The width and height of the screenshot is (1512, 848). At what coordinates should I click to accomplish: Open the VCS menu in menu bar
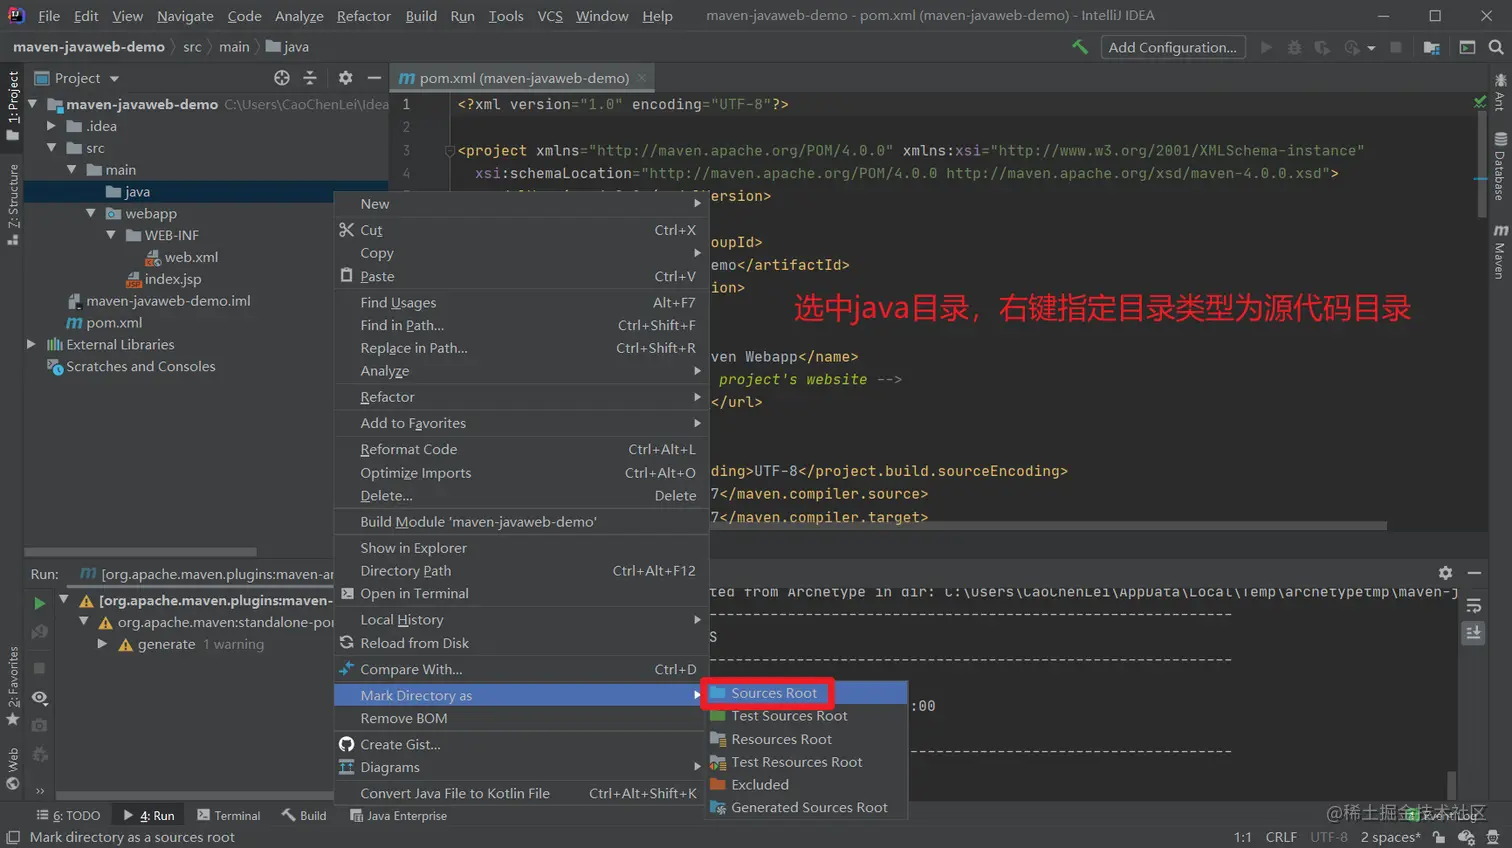(x=550, y=16)
